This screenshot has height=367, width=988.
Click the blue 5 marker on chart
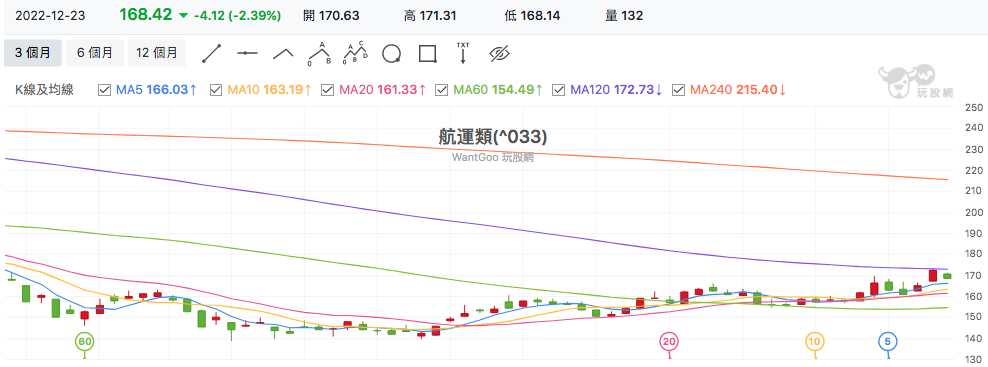[x=888, y=342]
